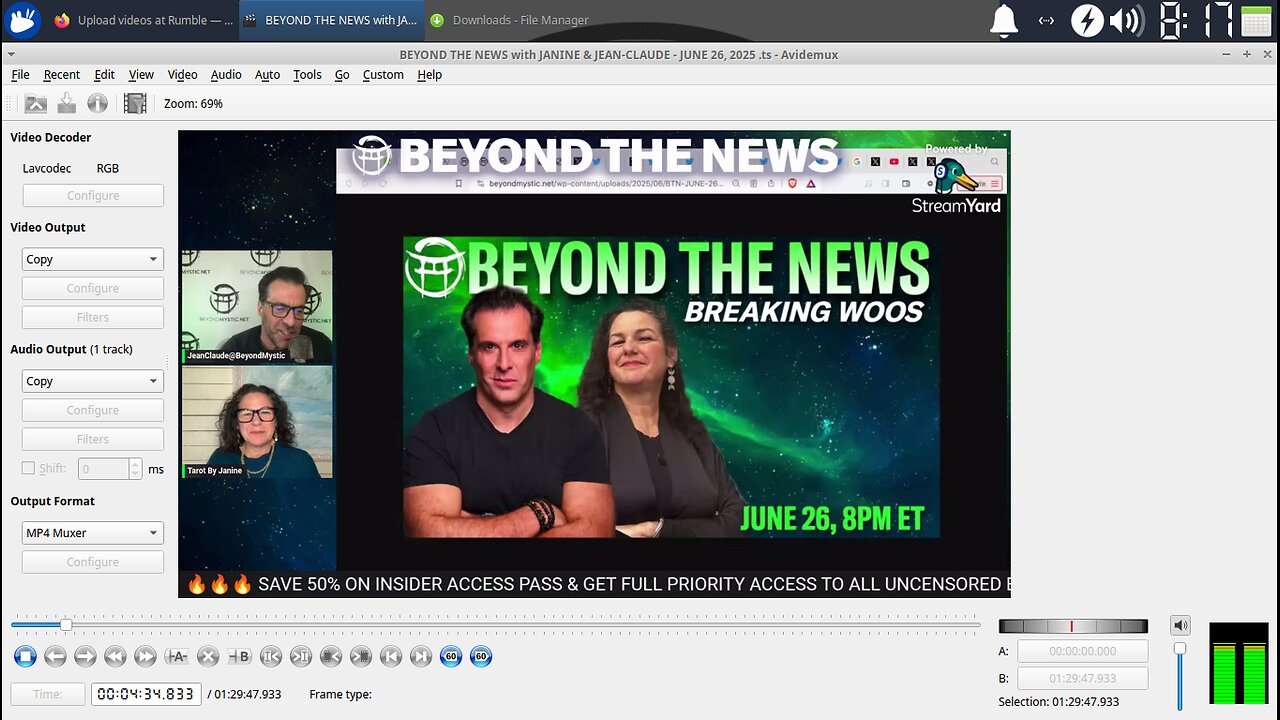Click the Open Video toolbar icon

click(x=36, y=103)
